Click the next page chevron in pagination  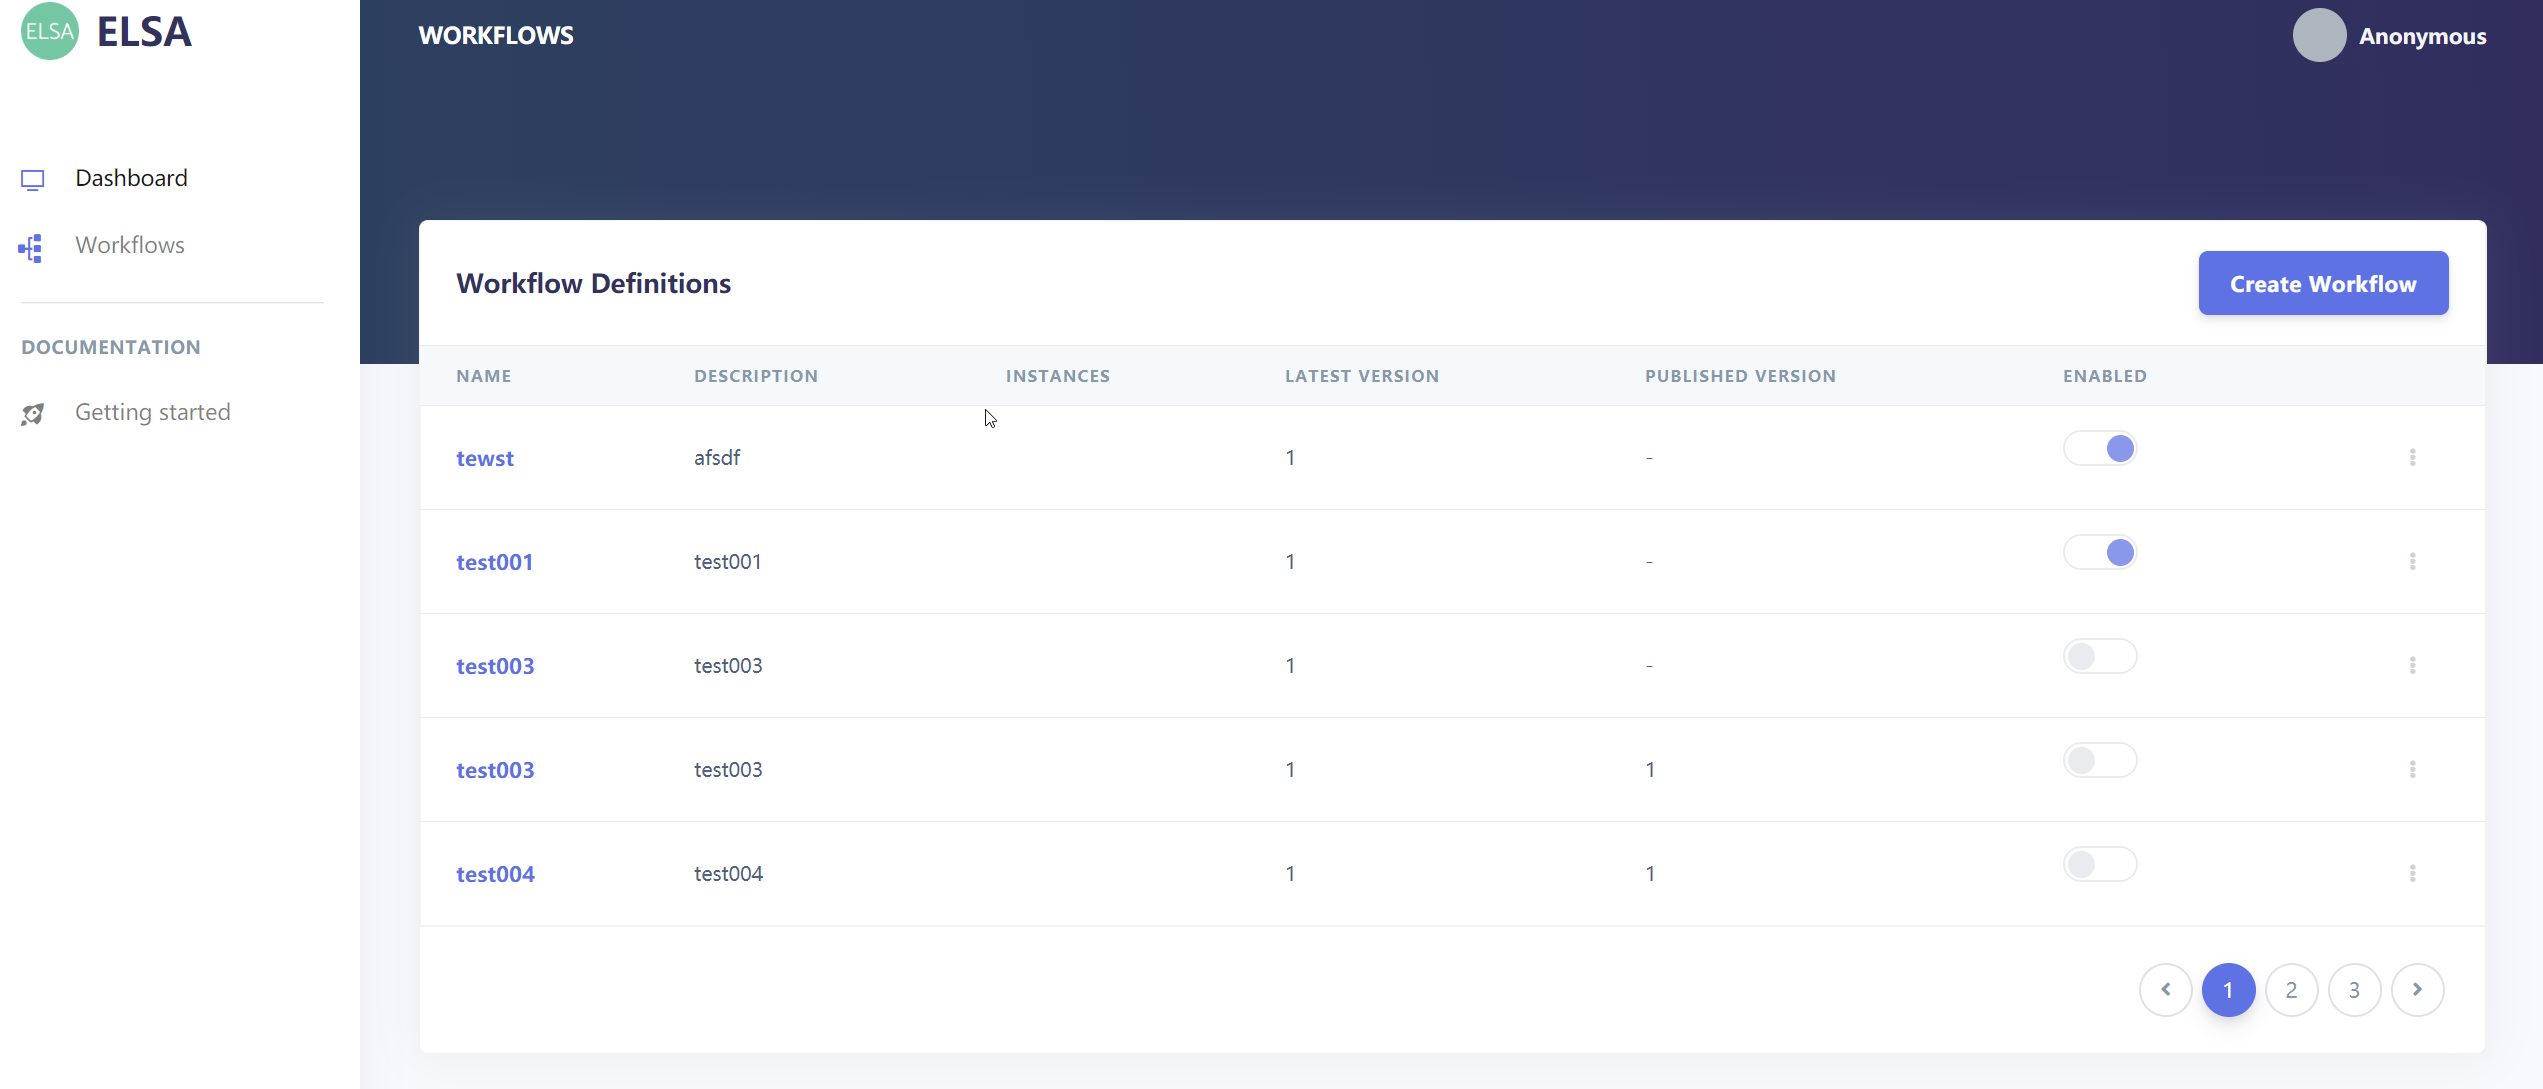[x=2418, y=989]
